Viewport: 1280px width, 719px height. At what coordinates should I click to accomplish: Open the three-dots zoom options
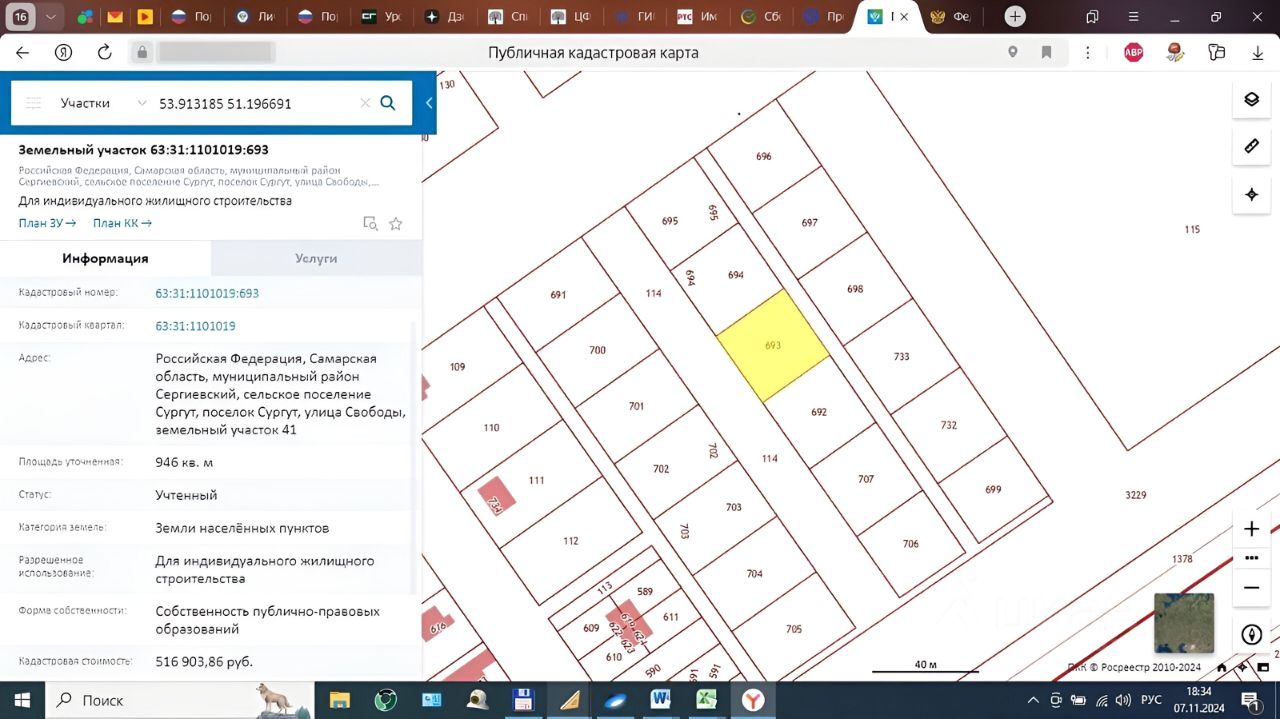click(x=1251, y=558)
